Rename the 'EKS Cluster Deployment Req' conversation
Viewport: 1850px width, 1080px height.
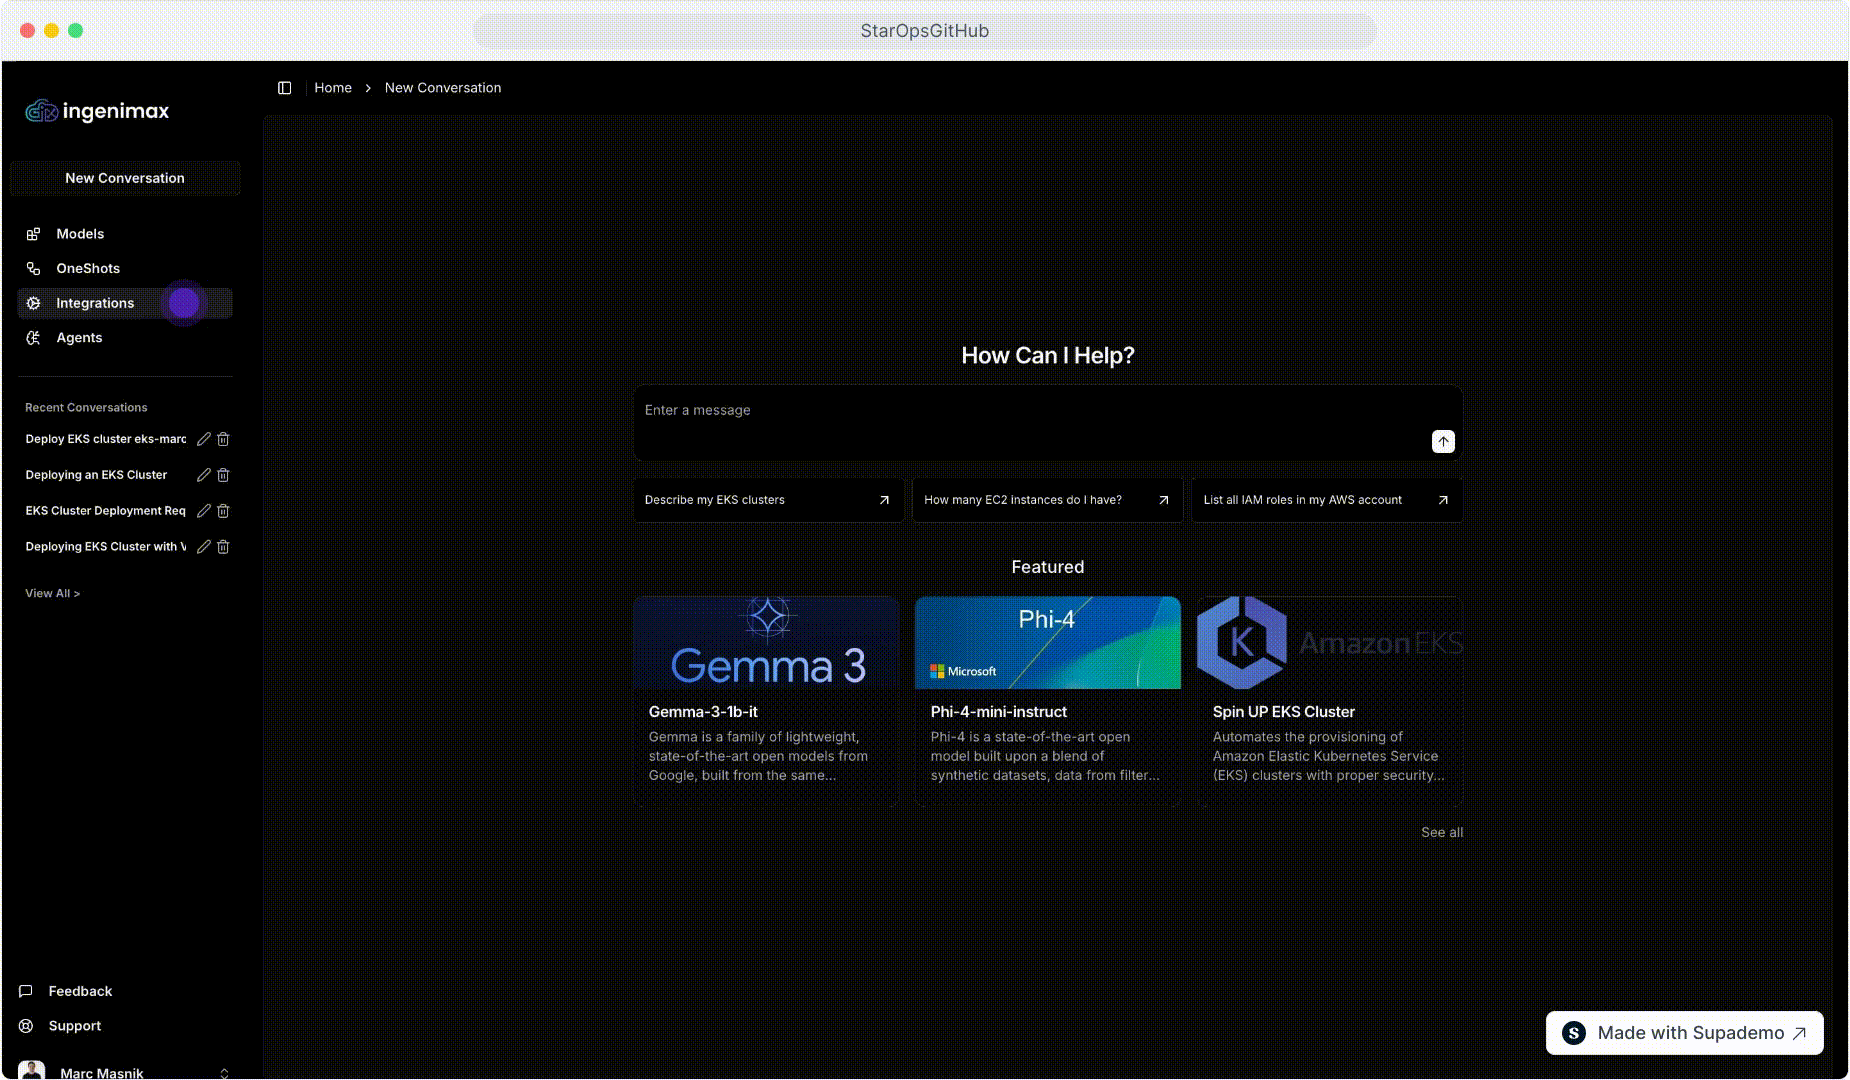(x=204, y=511)
